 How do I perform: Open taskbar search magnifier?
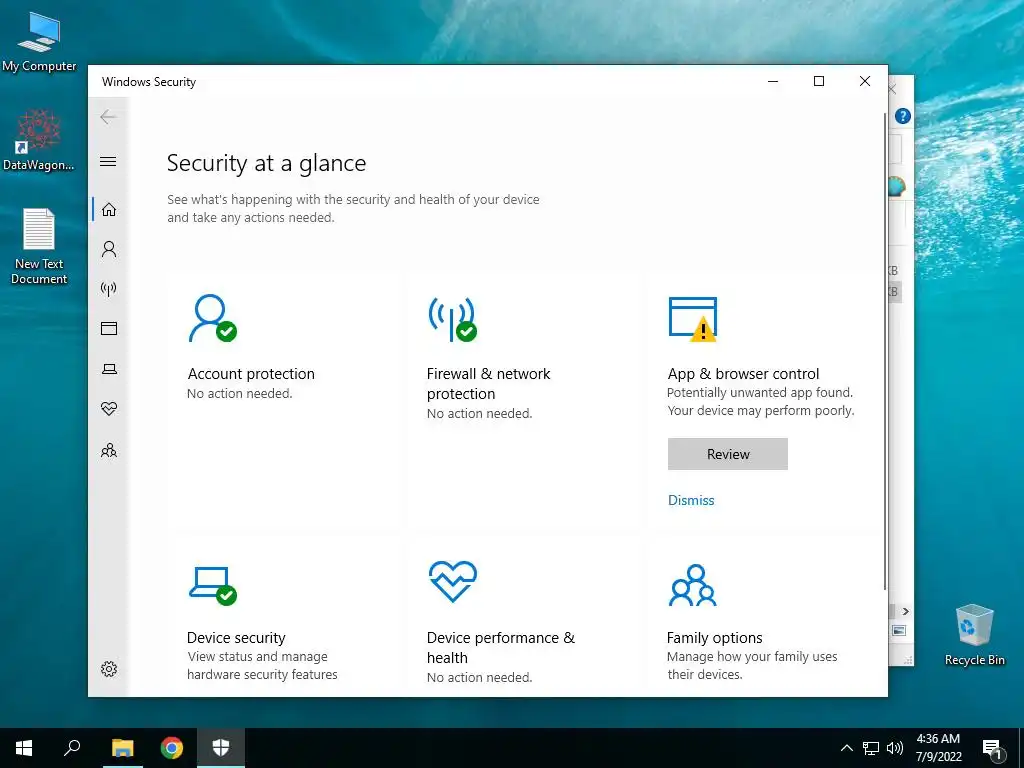[x=72, y=748]
